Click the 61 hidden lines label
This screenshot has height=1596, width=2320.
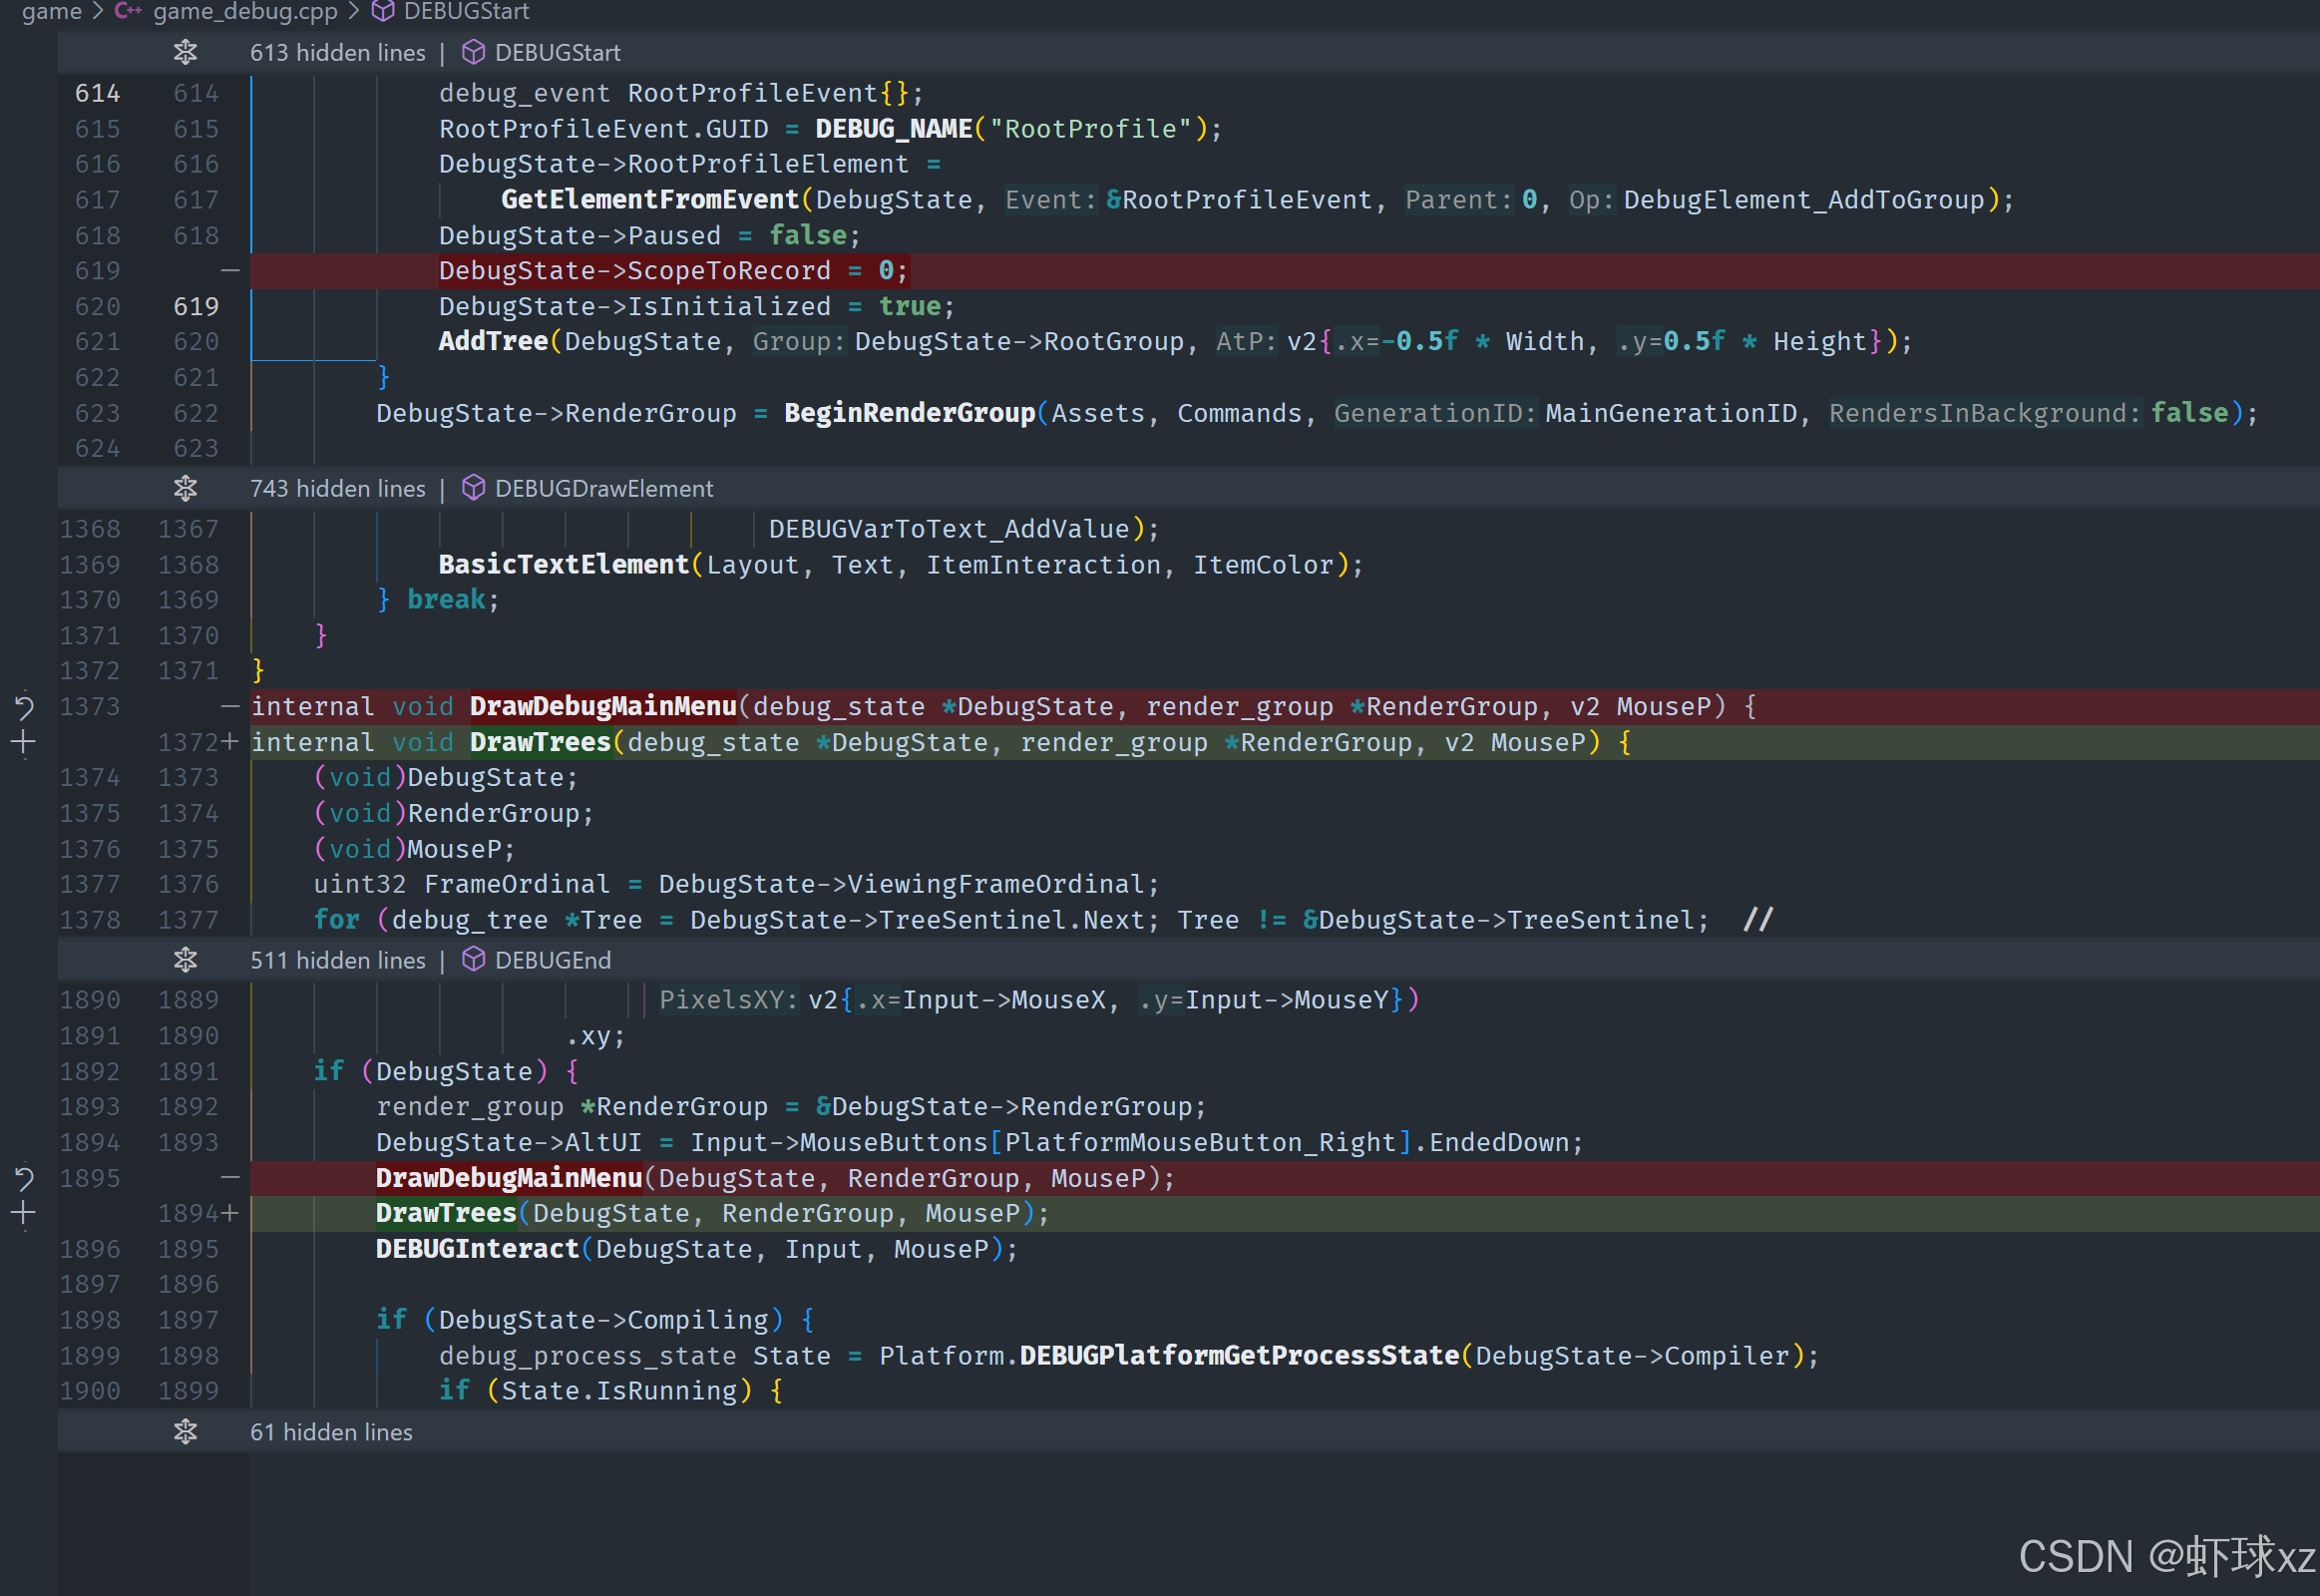(331, 1432)
